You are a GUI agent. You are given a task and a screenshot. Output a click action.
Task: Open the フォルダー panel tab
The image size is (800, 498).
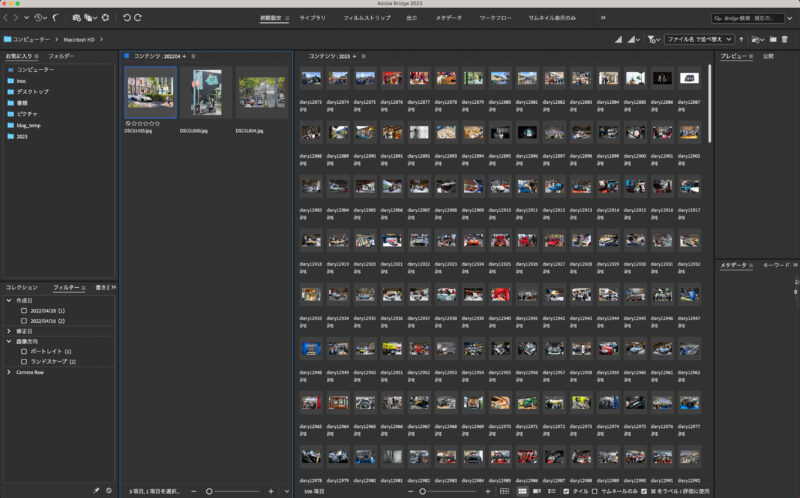pos(61,56)
